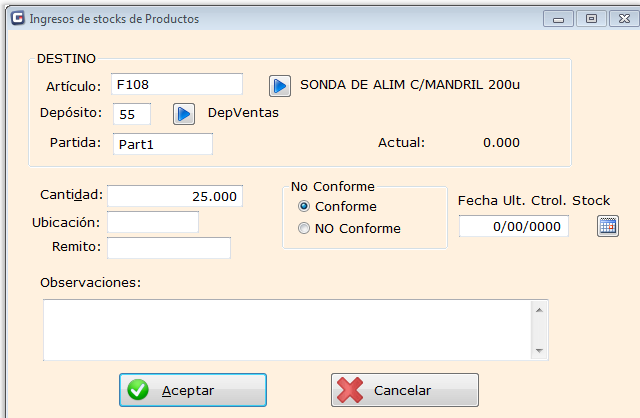Focus the Ubicación input box

pos(152,222)
